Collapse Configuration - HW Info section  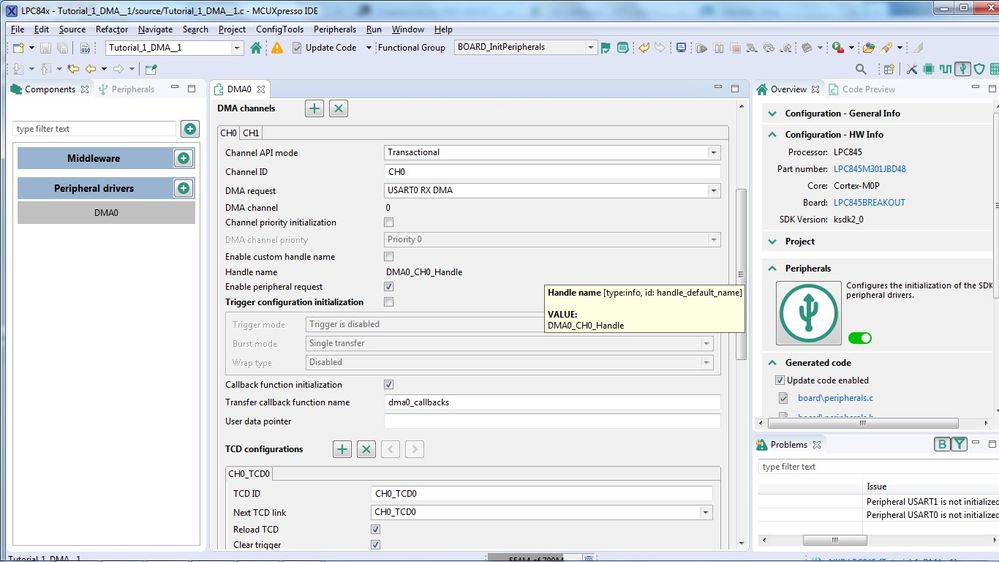pyautogui.click(x=772, y=134)
